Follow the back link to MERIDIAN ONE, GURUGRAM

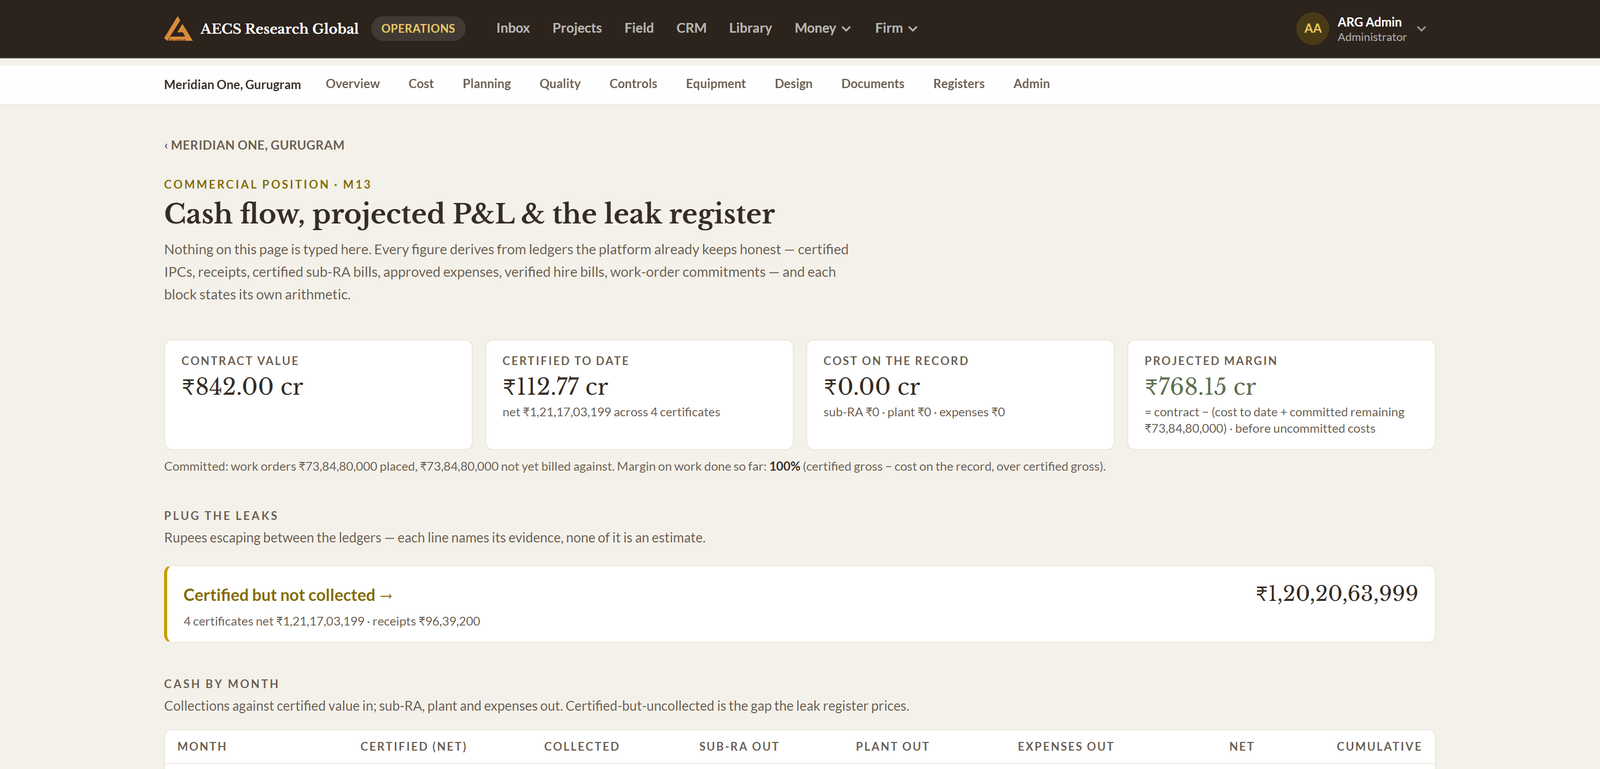point(254,145)
